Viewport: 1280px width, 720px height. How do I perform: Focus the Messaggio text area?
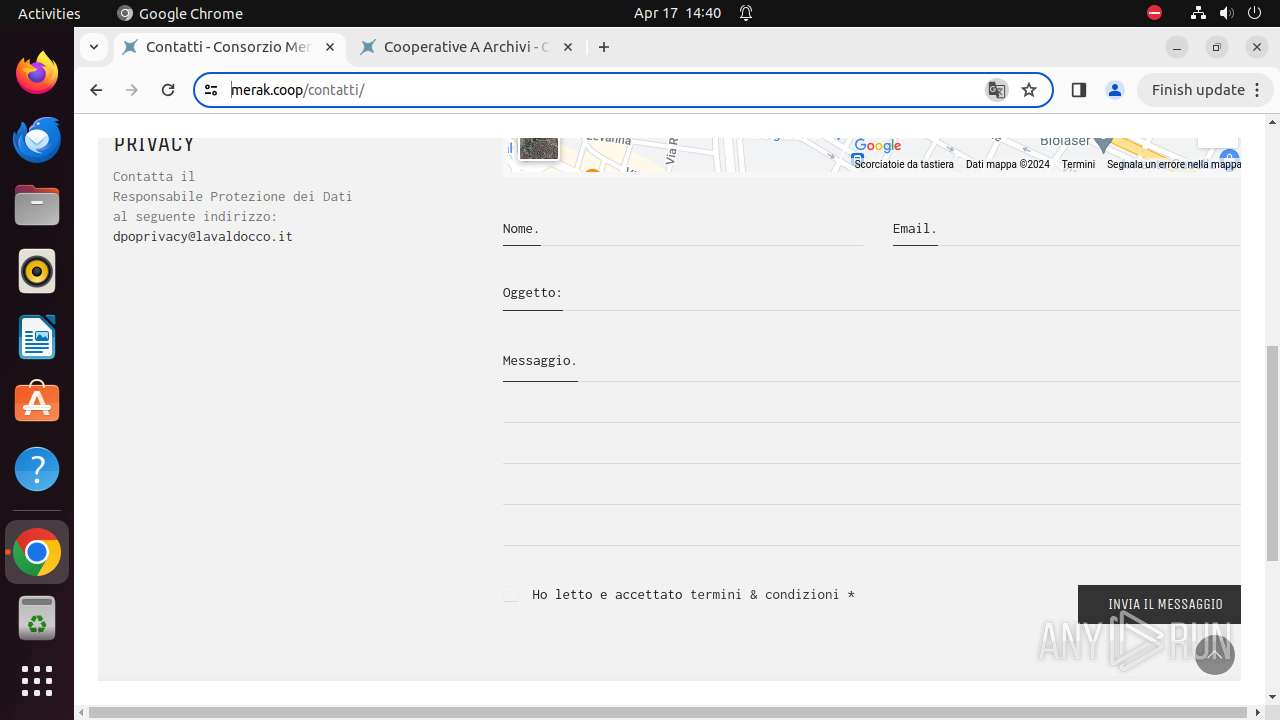pos(871,446)
